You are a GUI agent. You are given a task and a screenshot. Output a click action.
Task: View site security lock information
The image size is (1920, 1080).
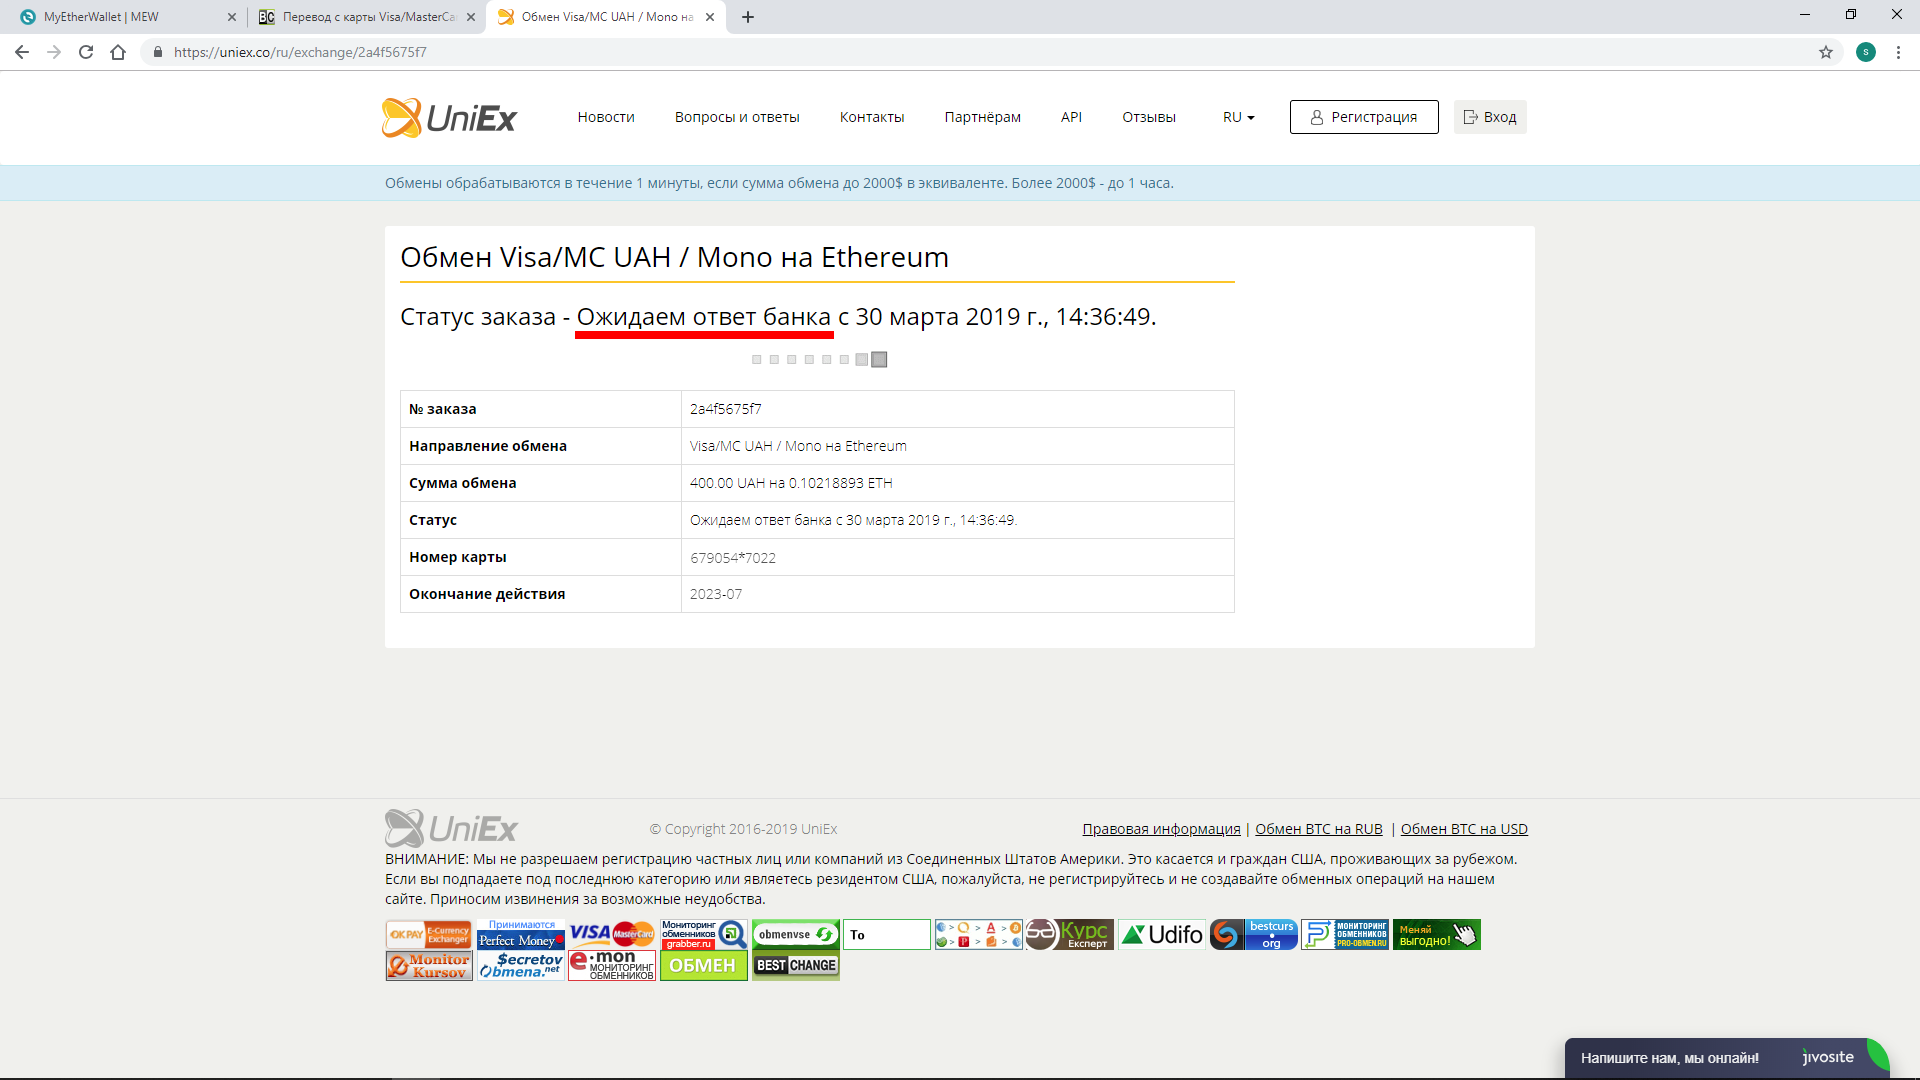point(157,52)
